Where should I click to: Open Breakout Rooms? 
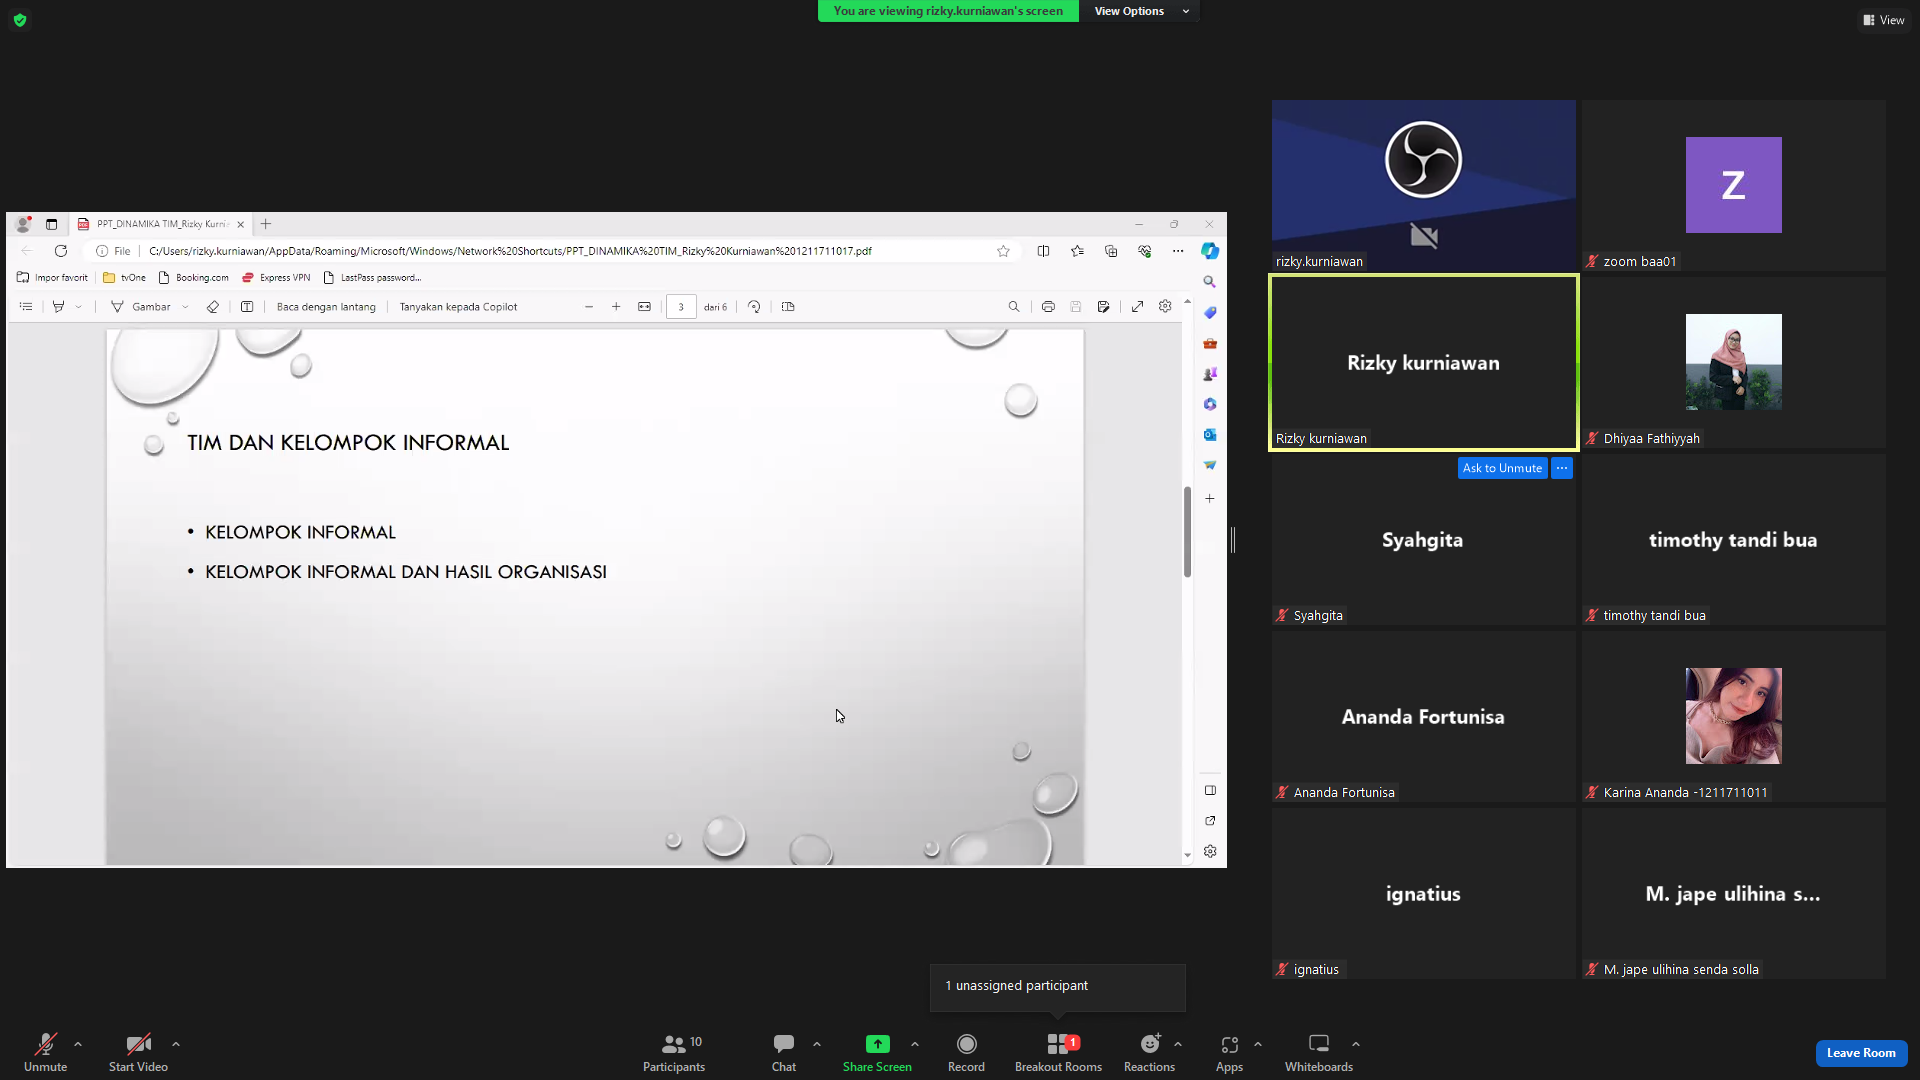coord(1058,1052)
